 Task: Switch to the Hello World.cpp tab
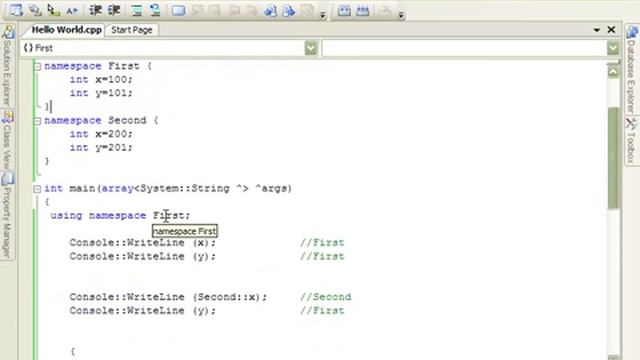coord(66,30)
